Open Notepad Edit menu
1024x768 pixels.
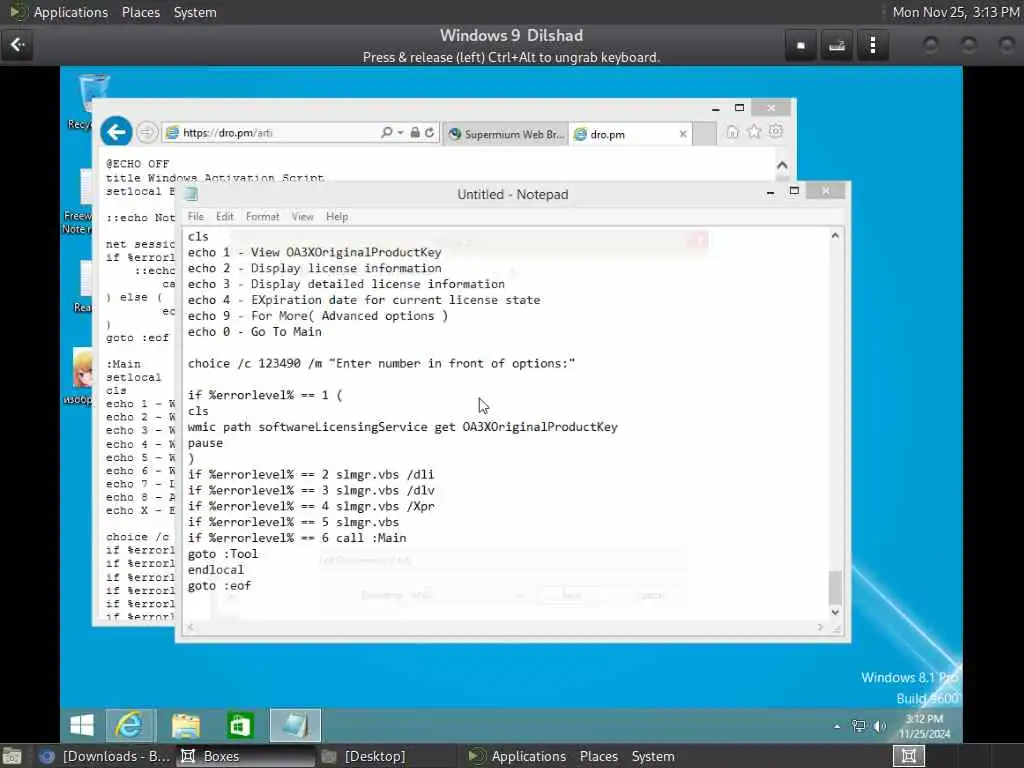225,217
